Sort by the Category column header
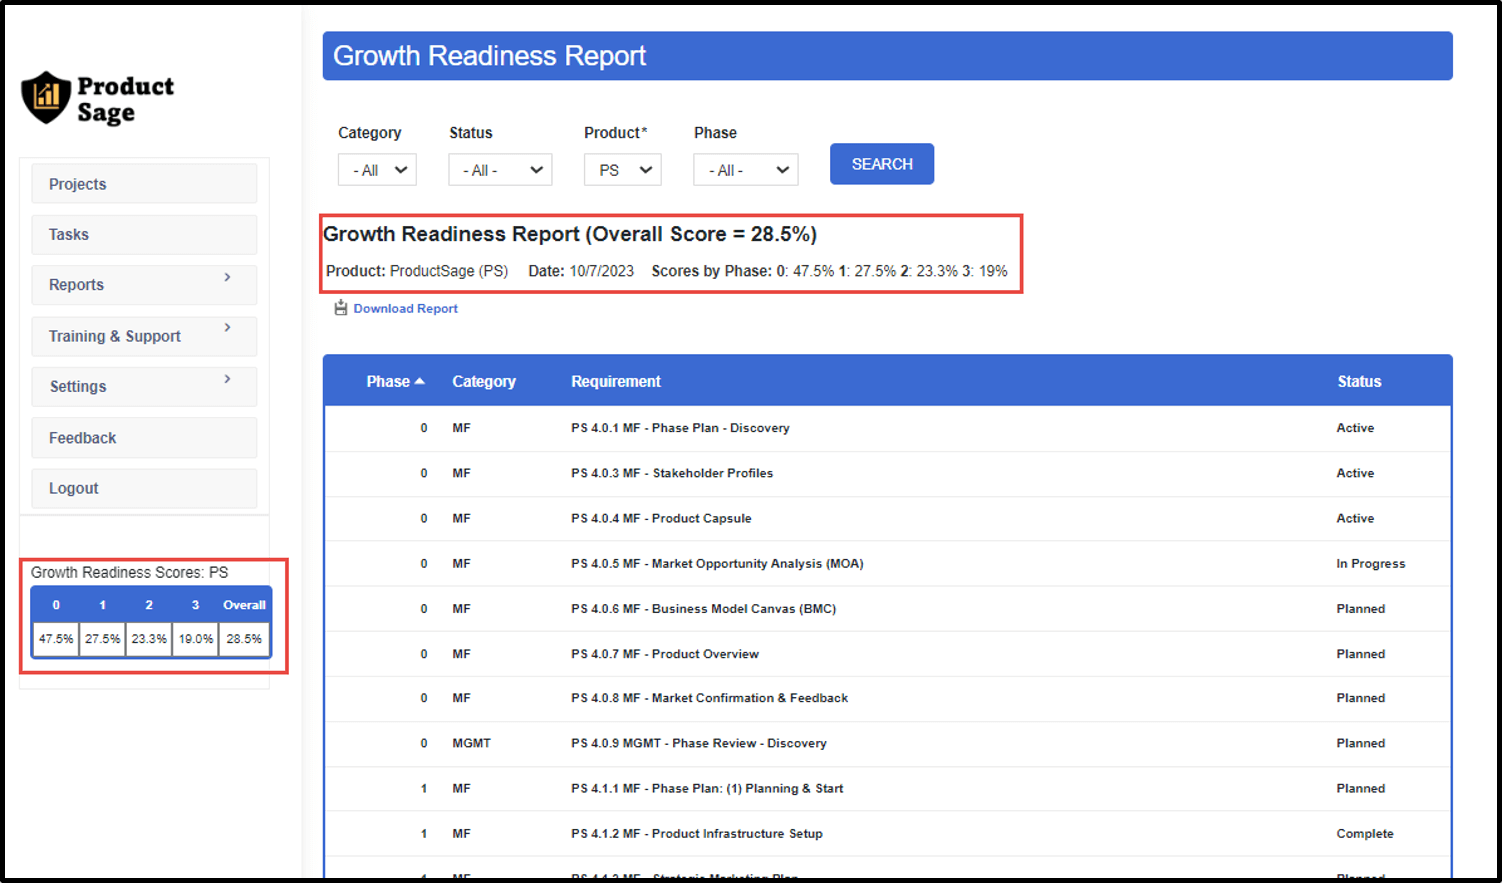The height and width of the screenshot is (883, 1502). (484, 381)
